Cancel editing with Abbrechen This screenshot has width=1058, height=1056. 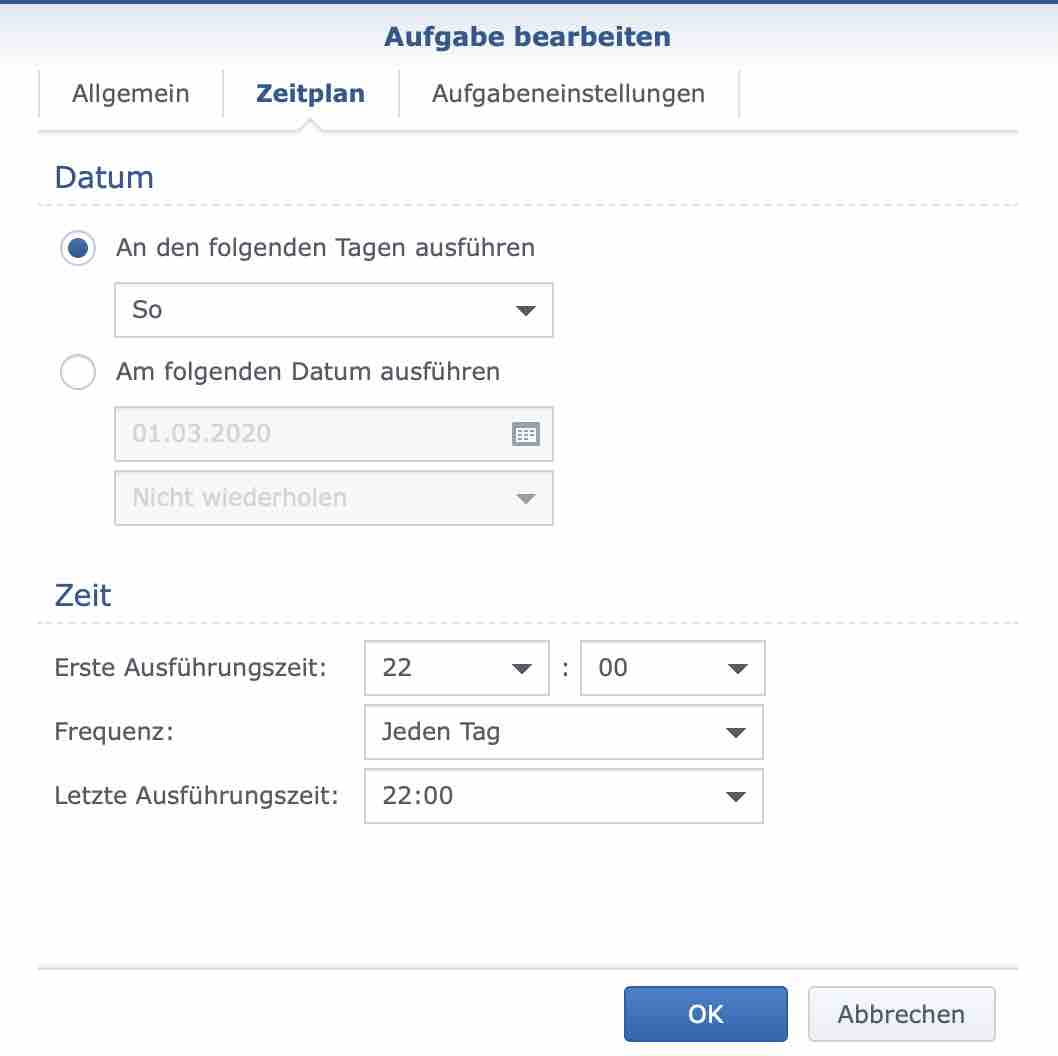(x=901, y=1013)
